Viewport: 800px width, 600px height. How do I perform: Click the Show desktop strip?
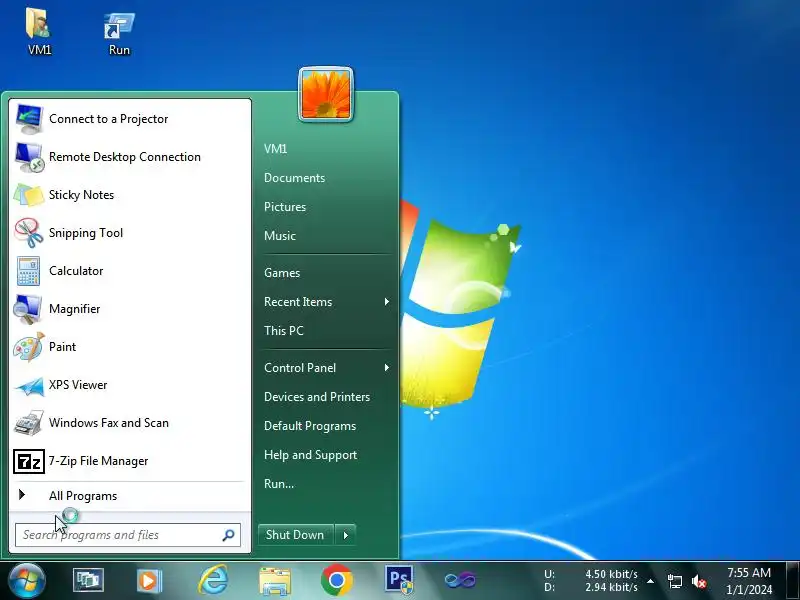[793, 581]
